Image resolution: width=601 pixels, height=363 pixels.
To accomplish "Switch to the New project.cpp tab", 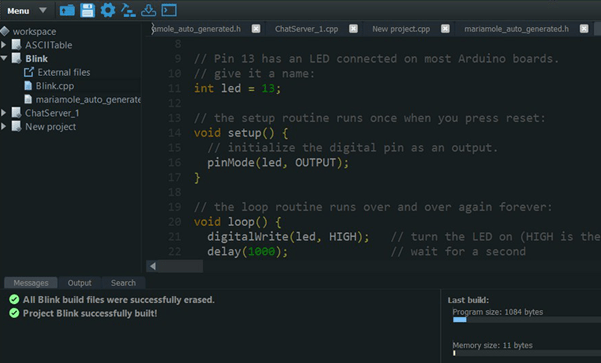I will pos(401,29).
